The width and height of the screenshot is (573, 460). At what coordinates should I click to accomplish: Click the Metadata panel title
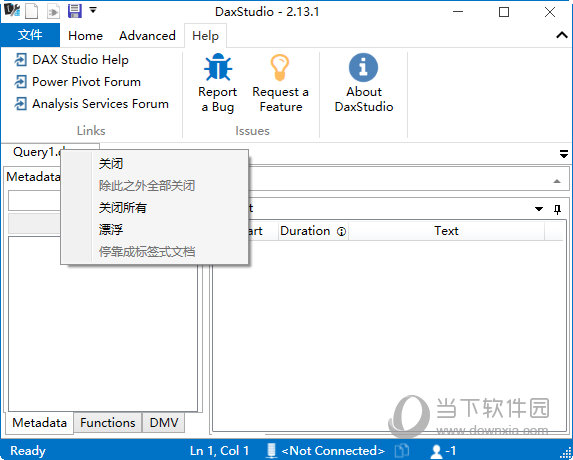(33, 177)
